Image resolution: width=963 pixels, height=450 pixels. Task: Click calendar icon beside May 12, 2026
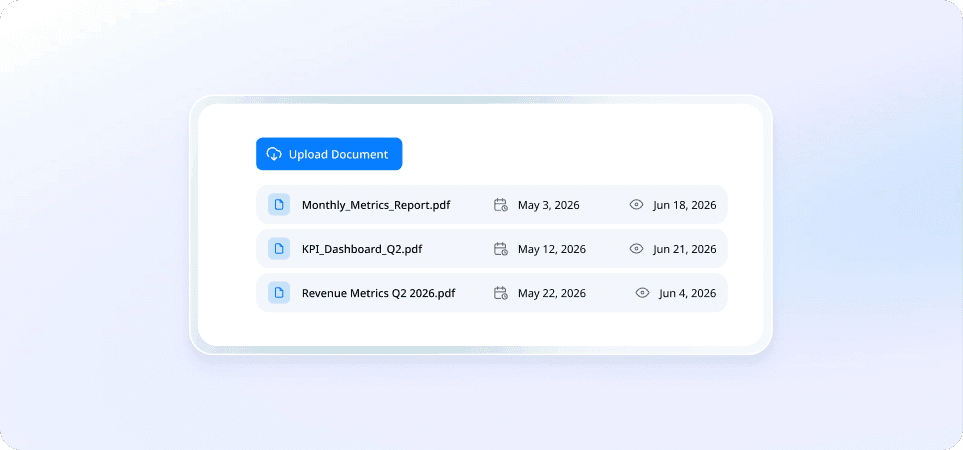coord(501,249)
